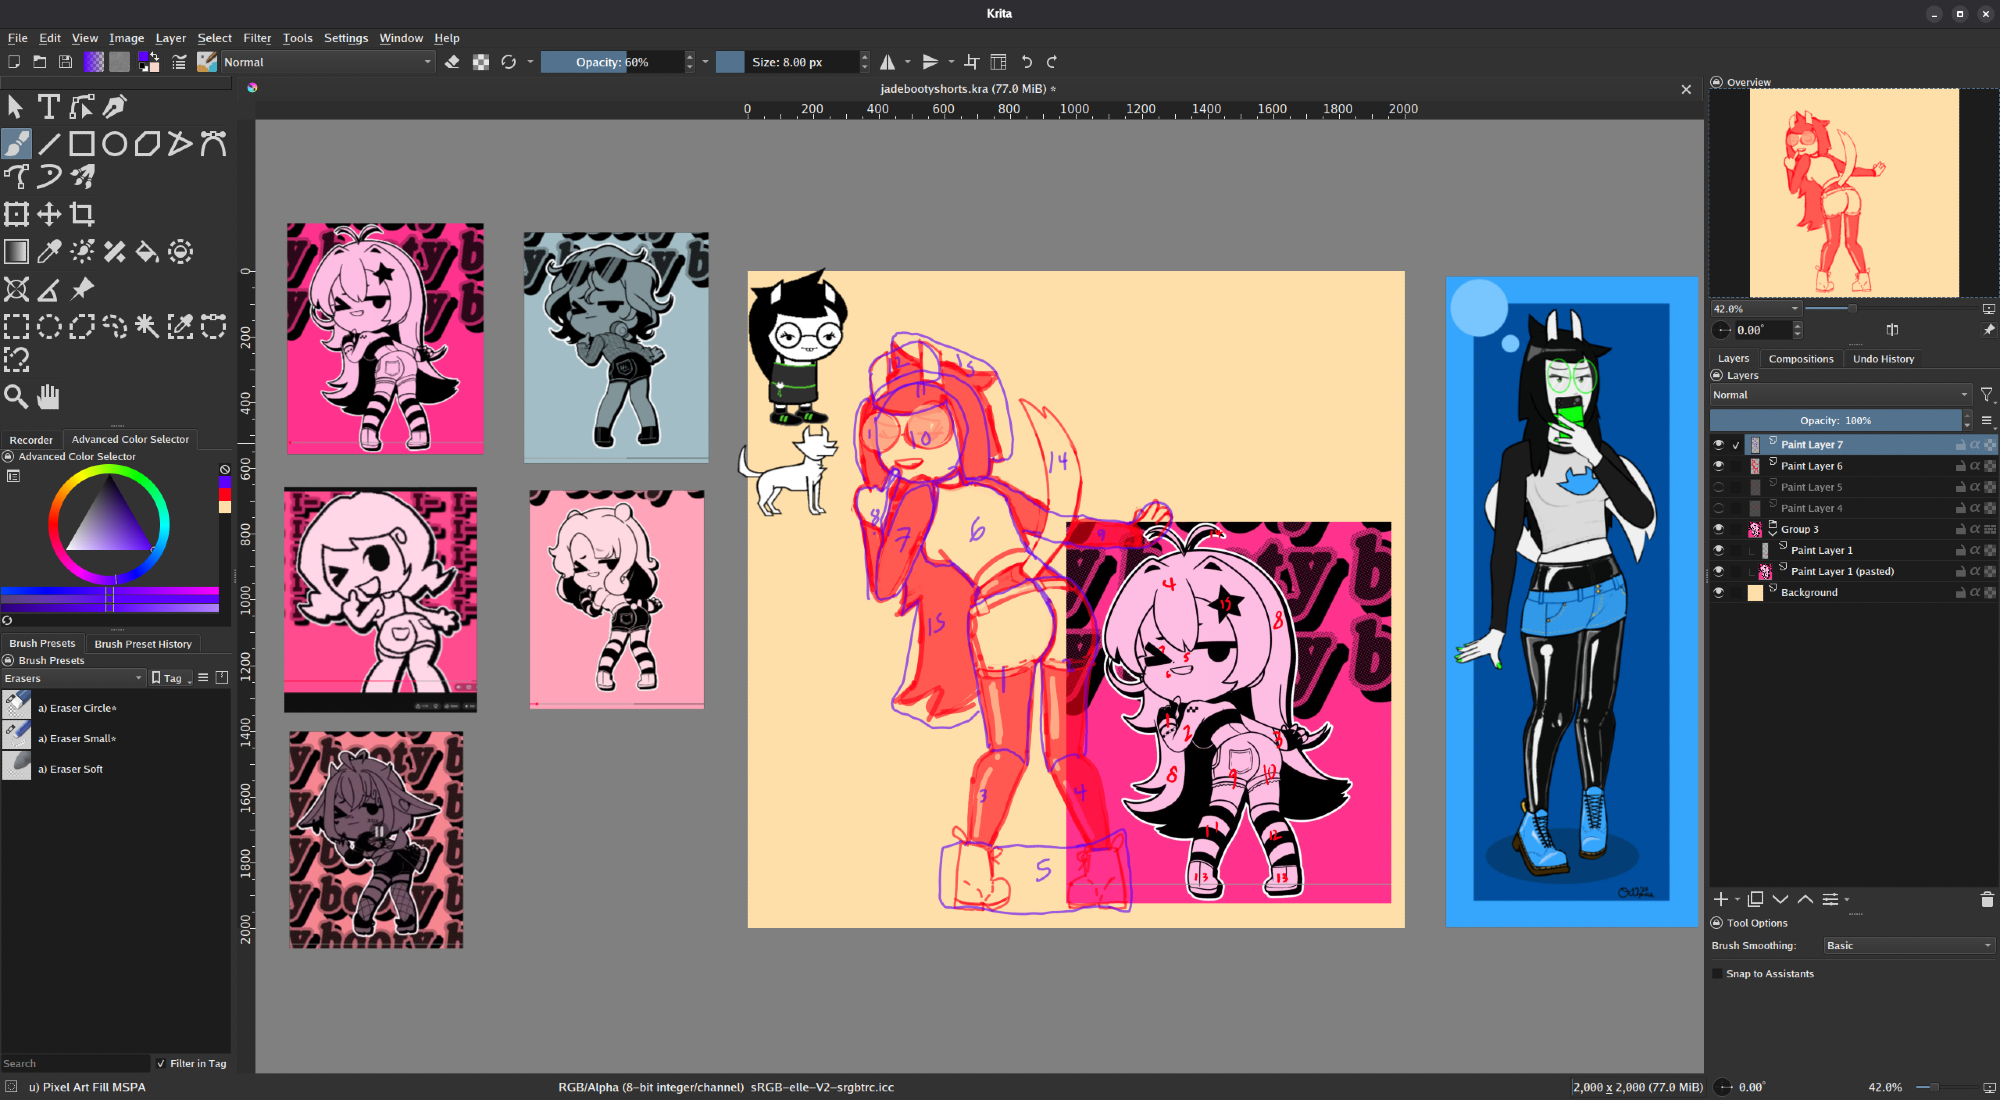Open the Filter menu

[257, 38]
